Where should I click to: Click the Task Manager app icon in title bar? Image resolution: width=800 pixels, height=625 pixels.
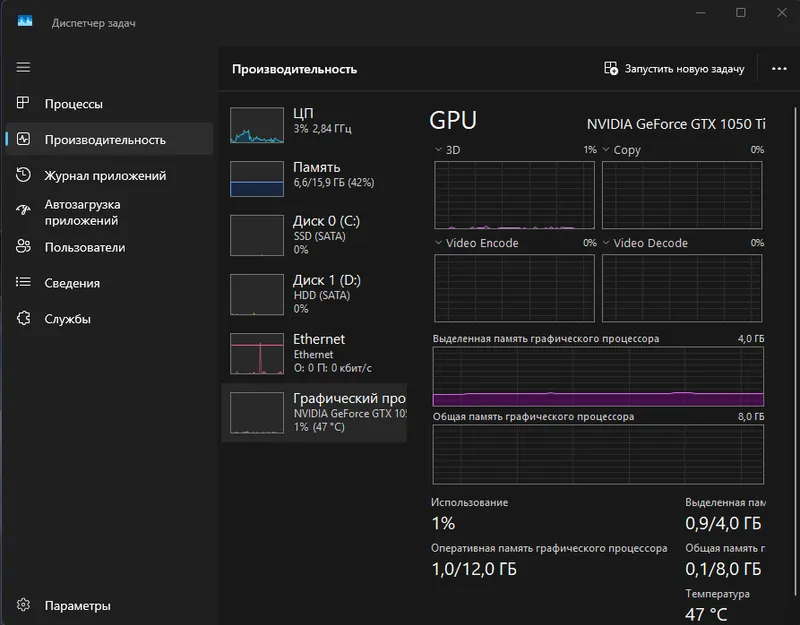tap(24, 20)
